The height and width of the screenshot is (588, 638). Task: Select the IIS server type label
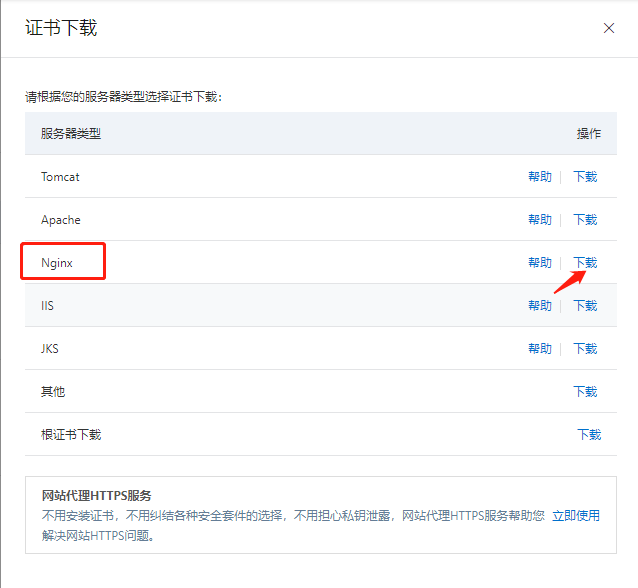47,306
